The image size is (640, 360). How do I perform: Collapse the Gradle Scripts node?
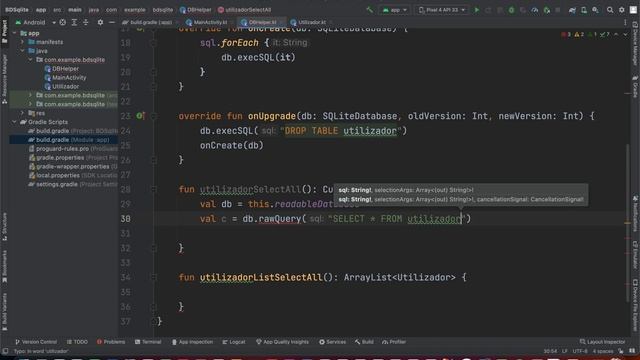[x=15, y=122]
